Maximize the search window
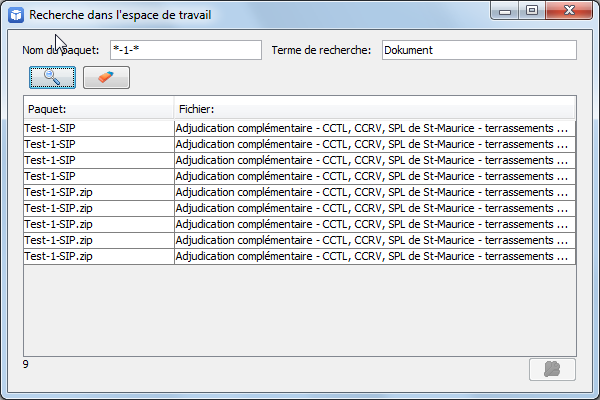Image resolution: width=600 pixels, height=400 pixels. (532, 10)
